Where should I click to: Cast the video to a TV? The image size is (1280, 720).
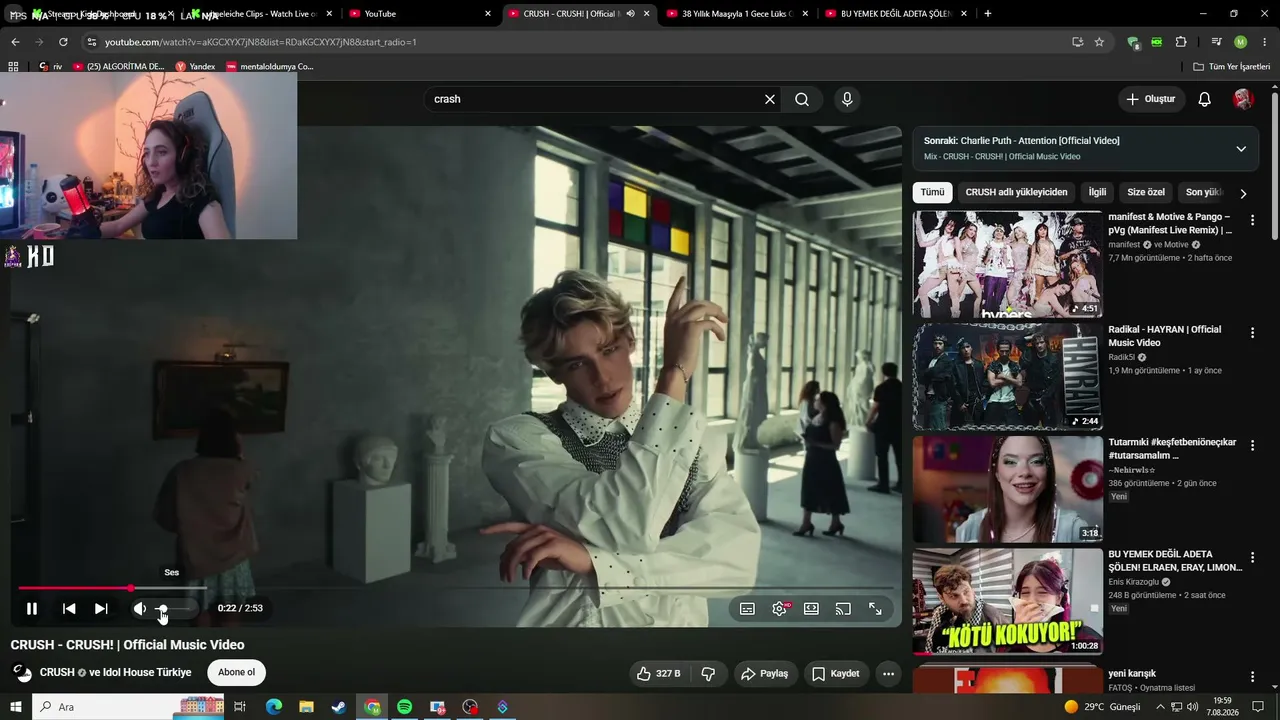pyautogui.click(x=843, y=608)
